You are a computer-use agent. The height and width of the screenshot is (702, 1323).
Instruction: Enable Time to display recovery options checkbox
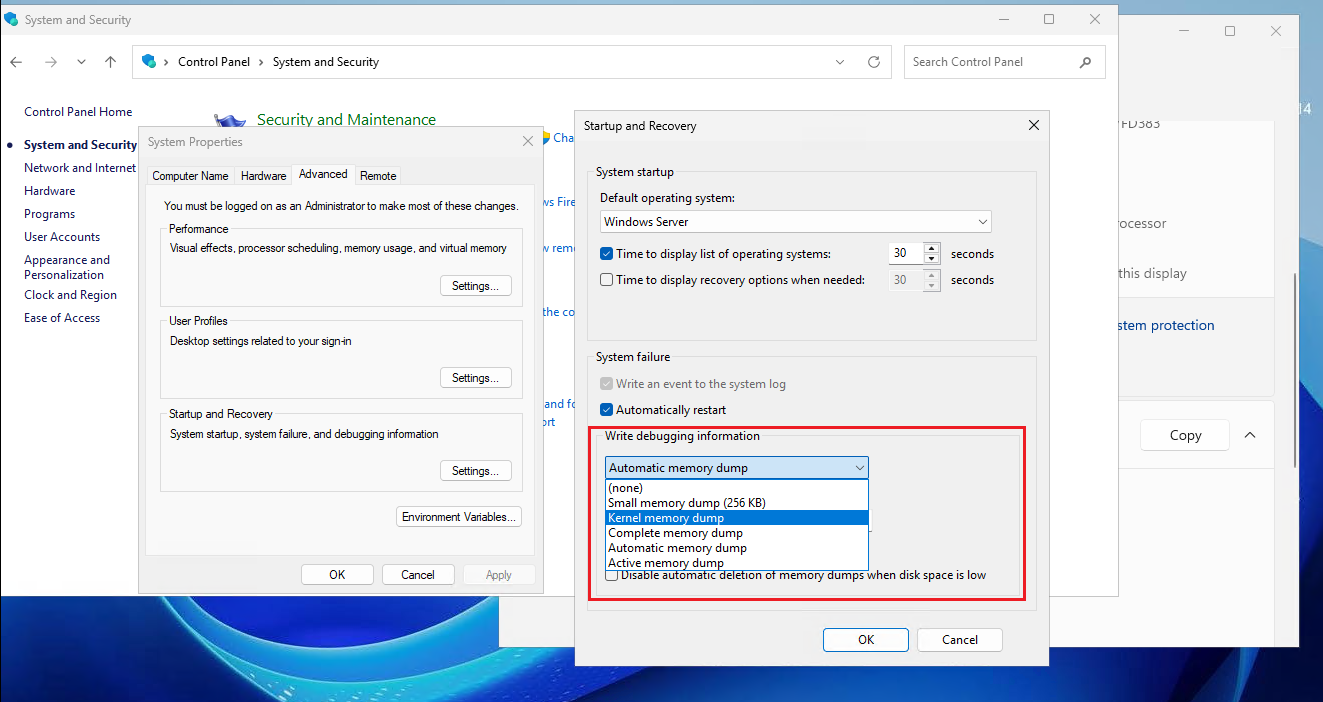(x=607, y=280)
